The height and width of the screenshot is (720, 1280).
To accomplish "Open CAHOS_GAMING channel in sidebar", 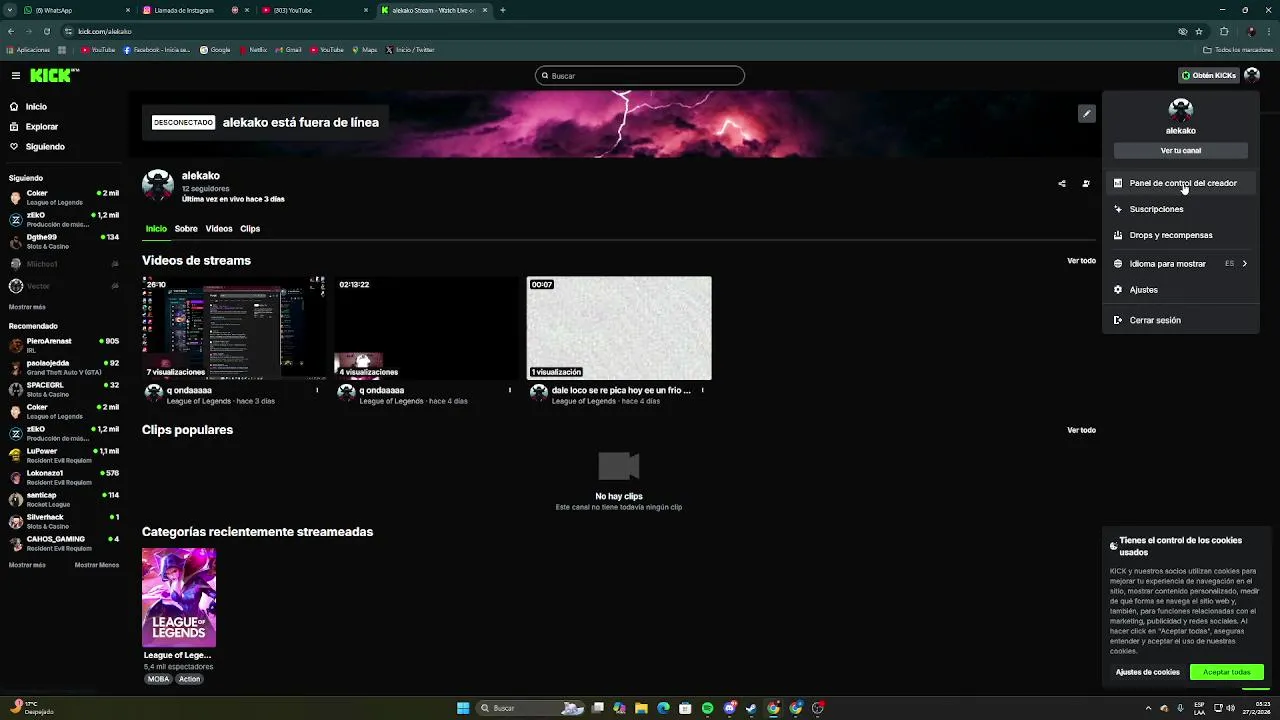I will pyautogui.click(x=64, y=543).
